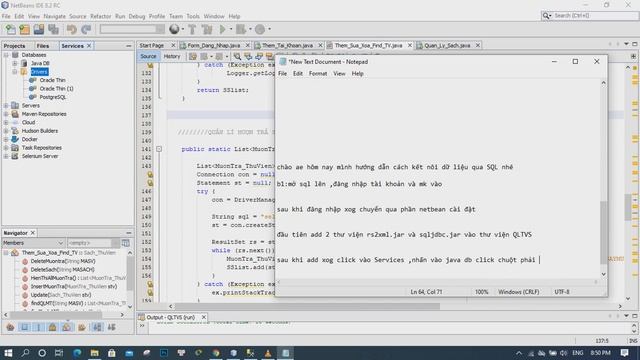
Task: Select the Oracle Thin (1) driver
Action: pos(56,89)
